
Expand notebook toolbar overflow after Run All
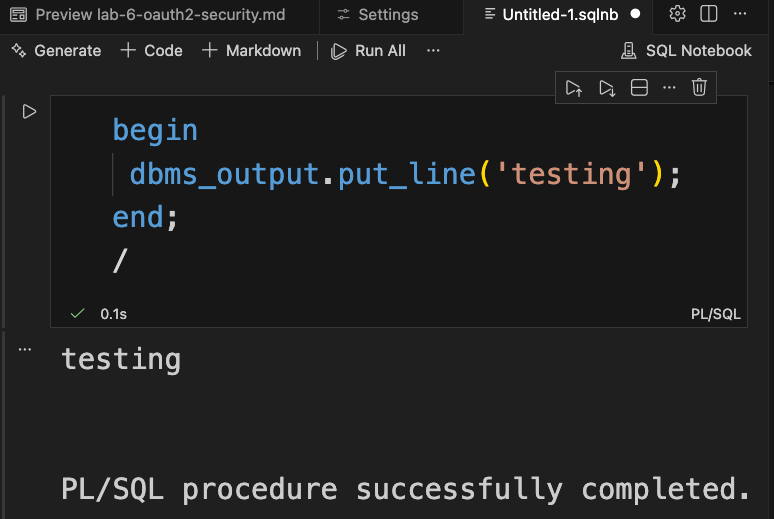click(433, 50)
